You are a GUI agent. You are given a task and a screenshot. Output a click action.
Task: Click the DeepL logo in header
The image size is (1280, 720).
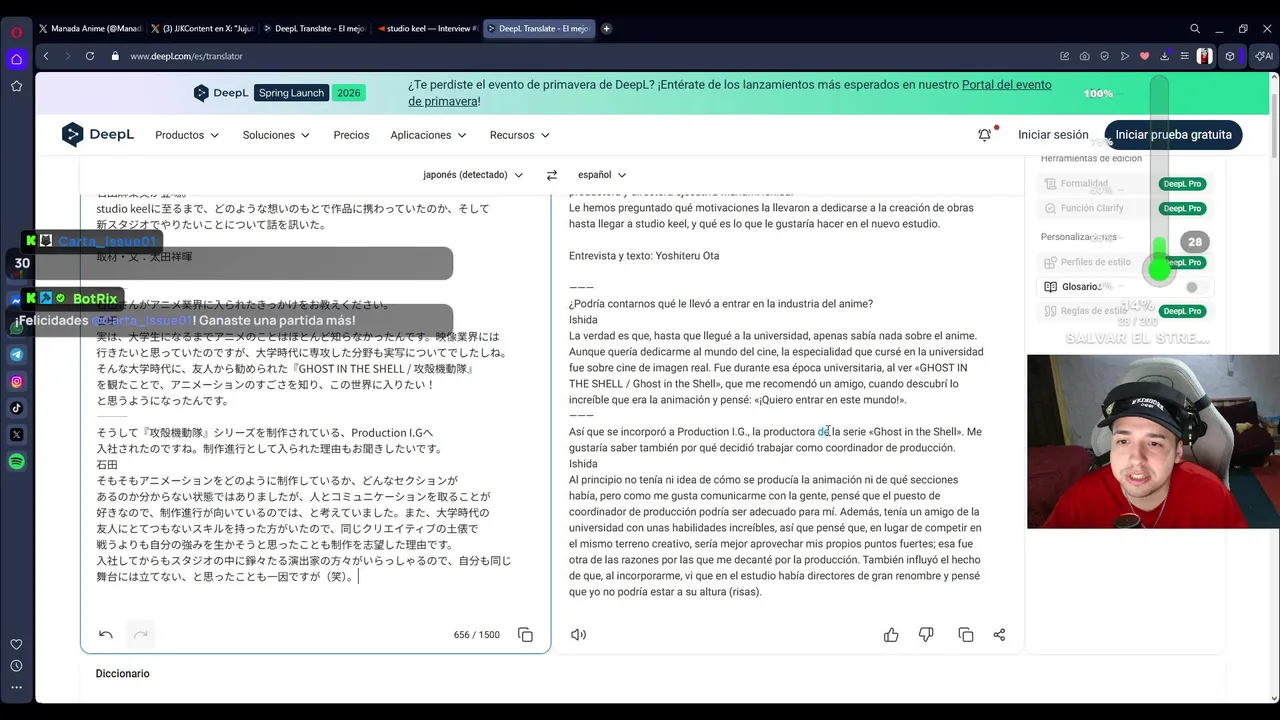[98, 135]
